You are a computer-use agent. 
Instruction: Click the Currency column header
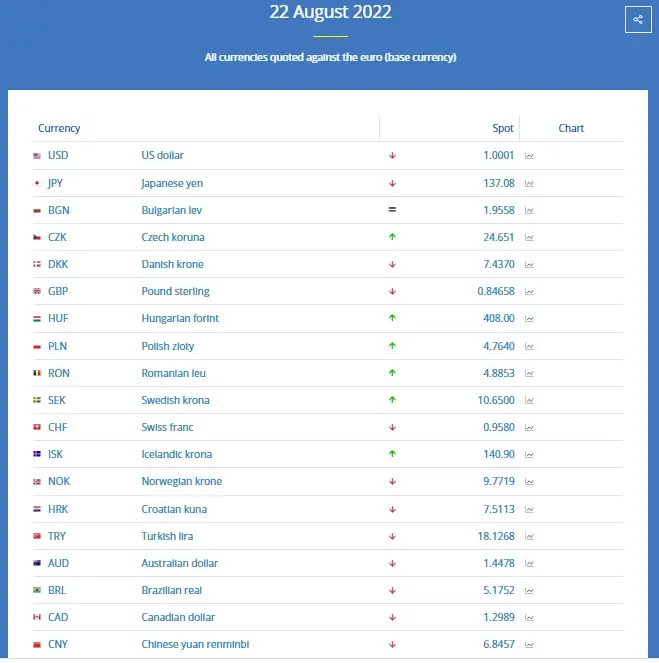59,128
